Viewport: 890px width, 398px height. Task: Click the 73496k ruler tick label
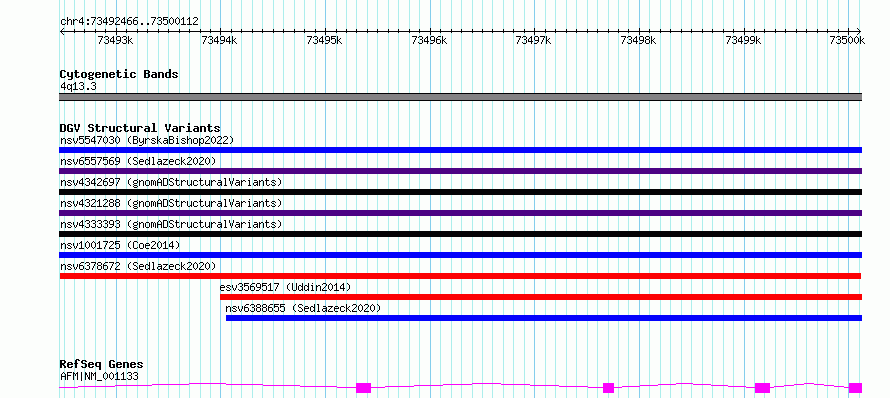(x=429, y=40)
